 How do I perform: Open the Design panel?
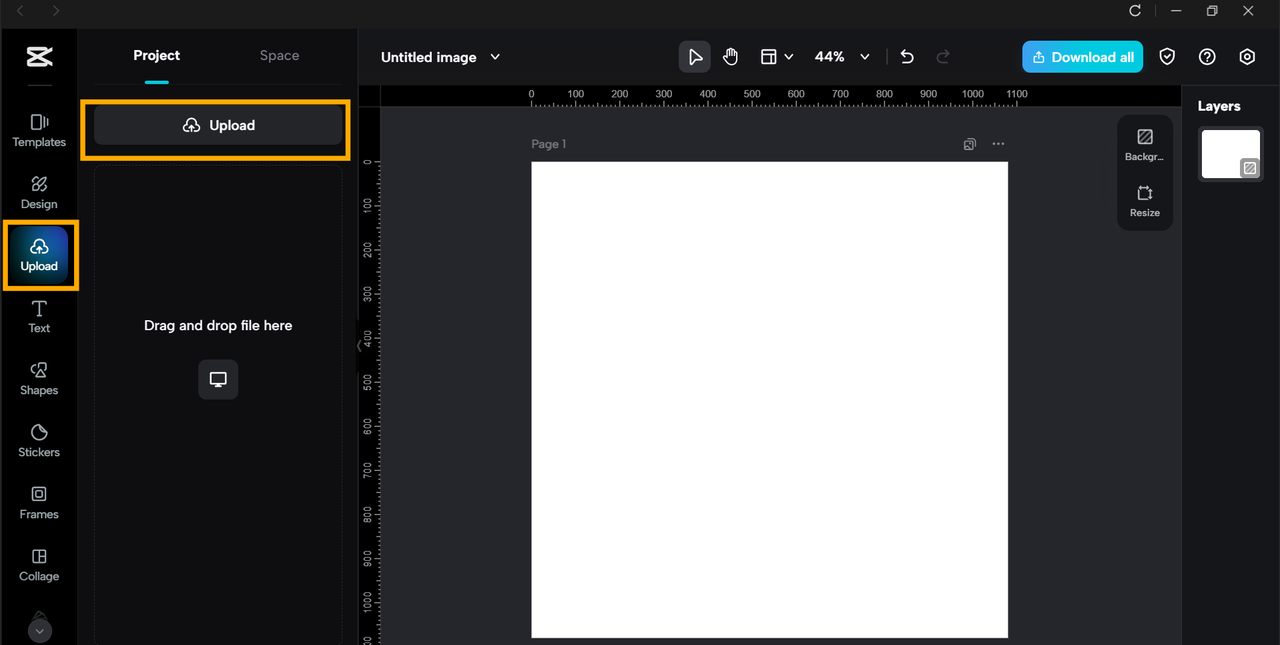click(39, 192)
